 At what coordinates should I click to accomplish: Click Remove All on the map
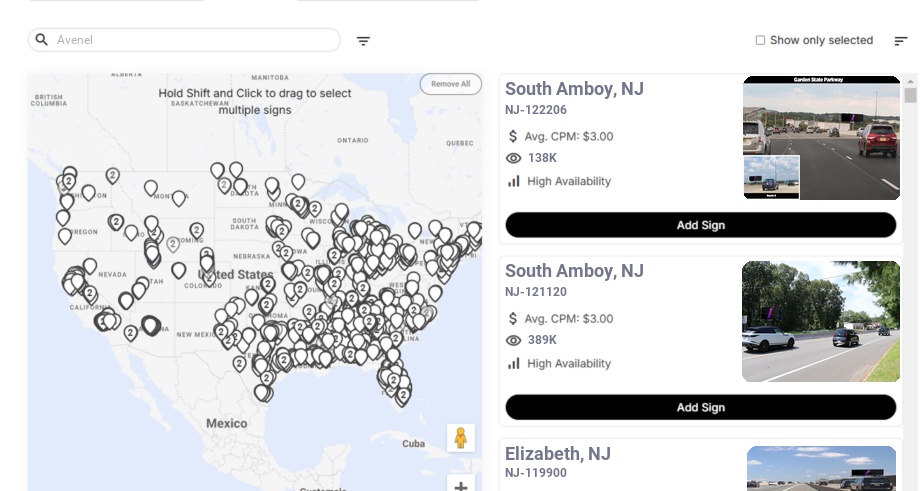tap(451, 84)
